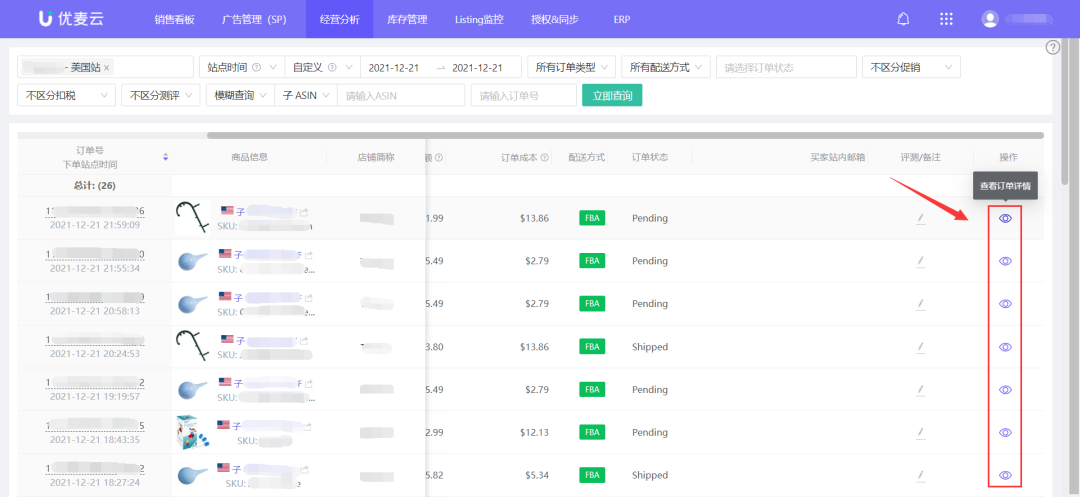Remove the 美国站 store tag
The image size is (1080, 497).
107,67
